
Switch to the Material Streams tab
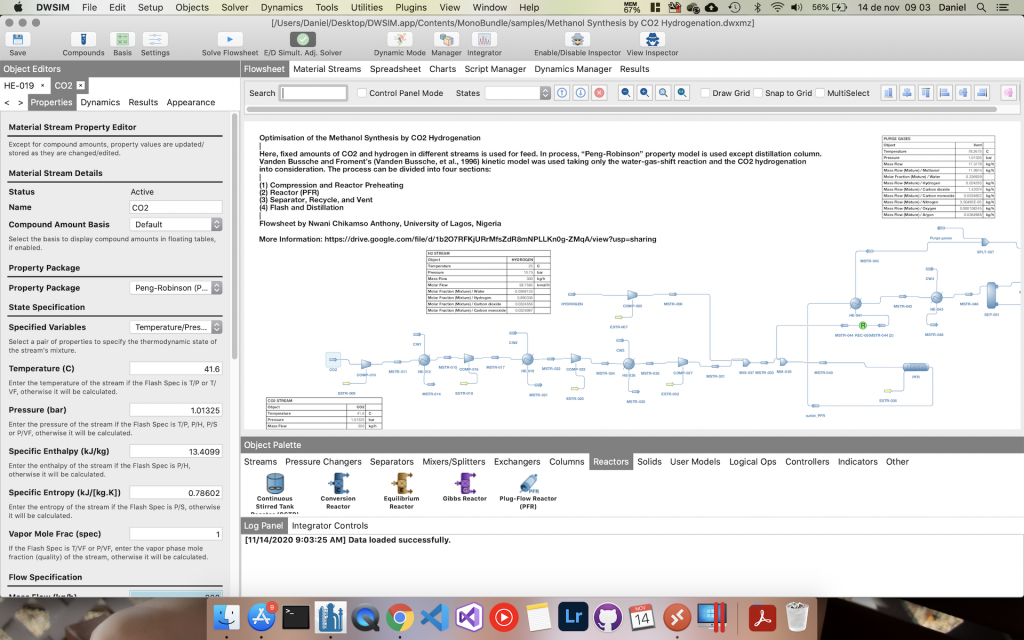[x=330, y=69]
